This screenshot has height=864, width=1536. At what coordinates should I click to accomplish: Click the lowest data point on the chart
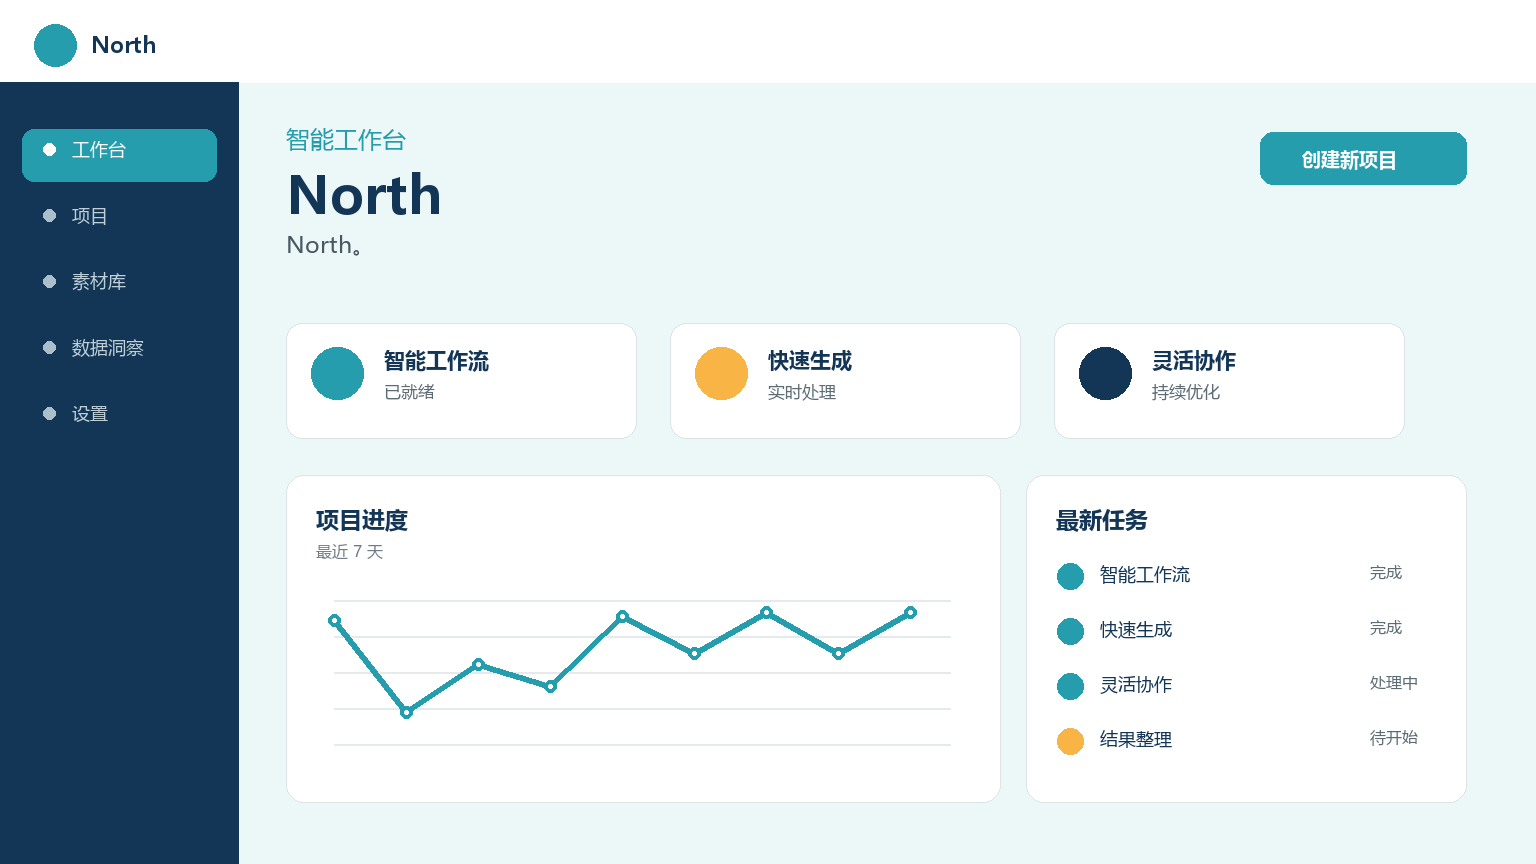pyautogui.click(x=406, y=712)
